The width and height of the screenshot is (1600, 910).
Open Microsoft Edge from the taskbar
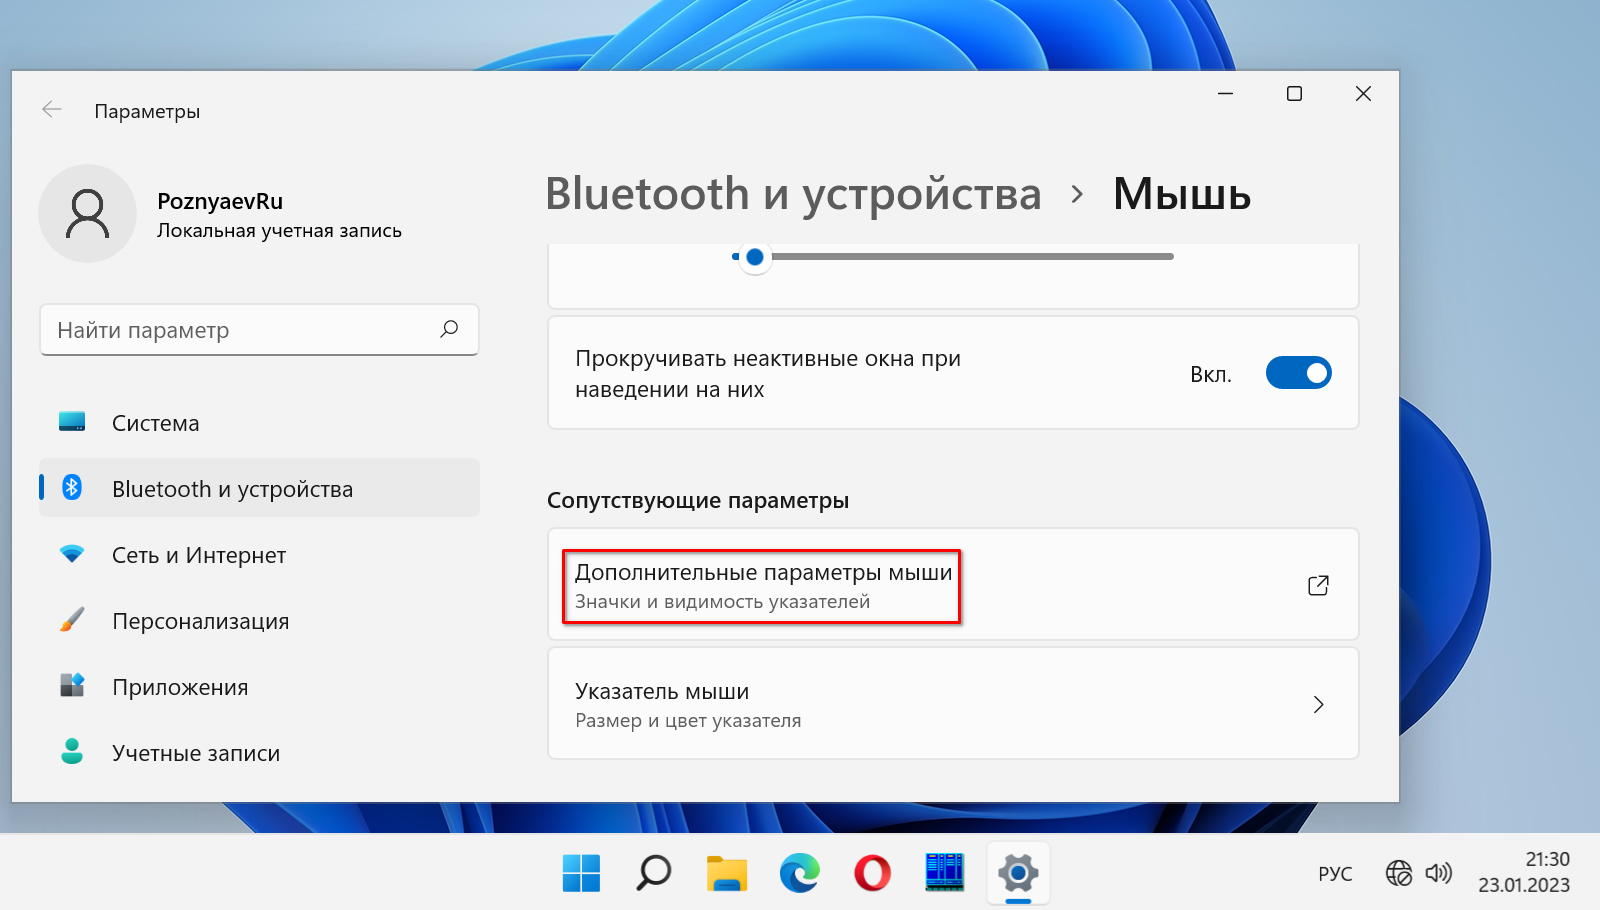(x=799, y=873)
